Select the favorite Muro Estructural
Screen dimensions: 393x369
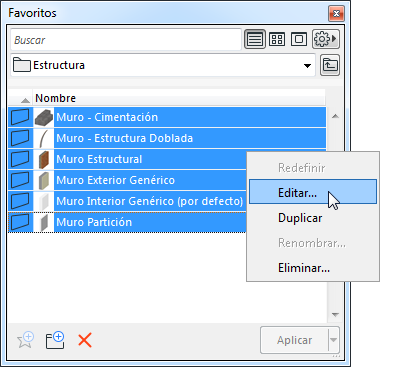[x=127, y=159]
